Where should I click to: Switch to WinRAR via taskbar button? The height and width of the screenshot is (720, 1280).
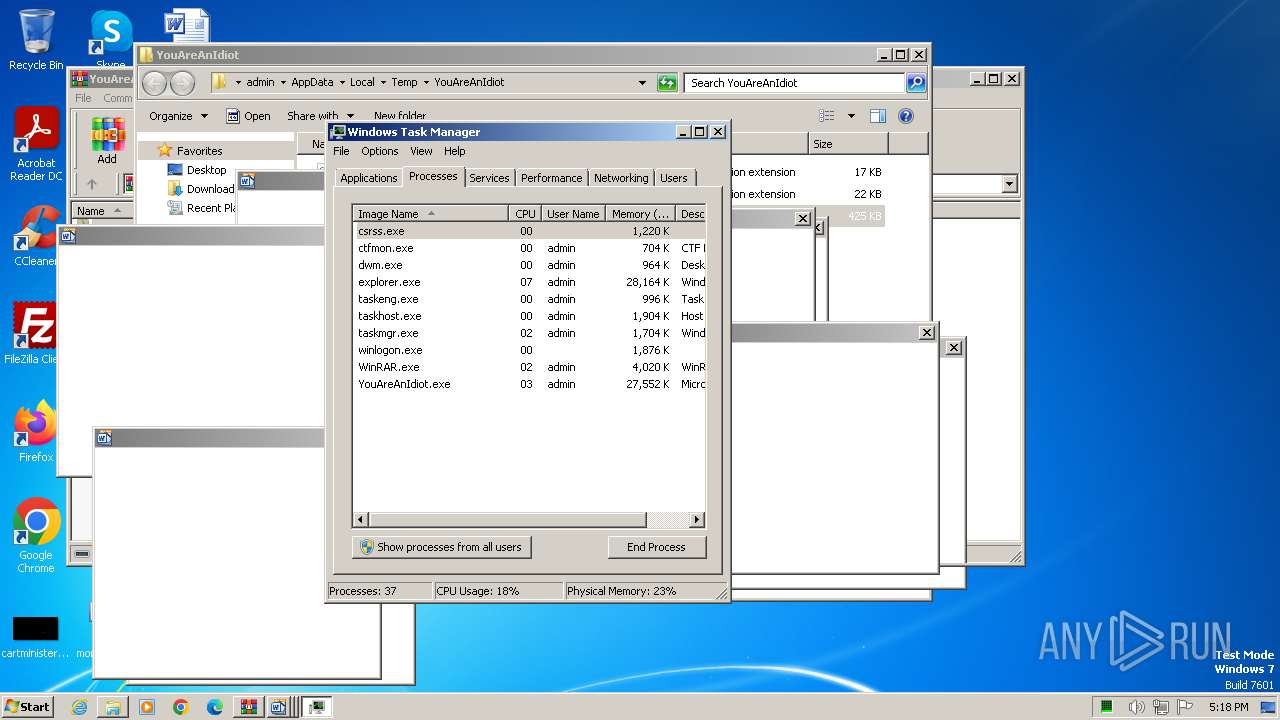tap(249, 707)
